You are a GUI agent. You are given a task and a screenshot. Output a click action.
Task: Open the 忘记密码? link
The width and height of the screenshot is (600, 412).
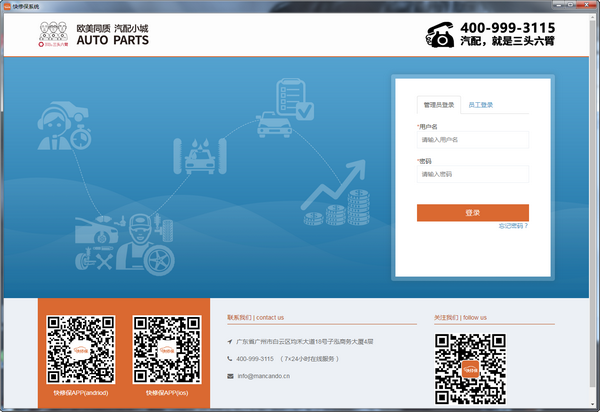513,226
